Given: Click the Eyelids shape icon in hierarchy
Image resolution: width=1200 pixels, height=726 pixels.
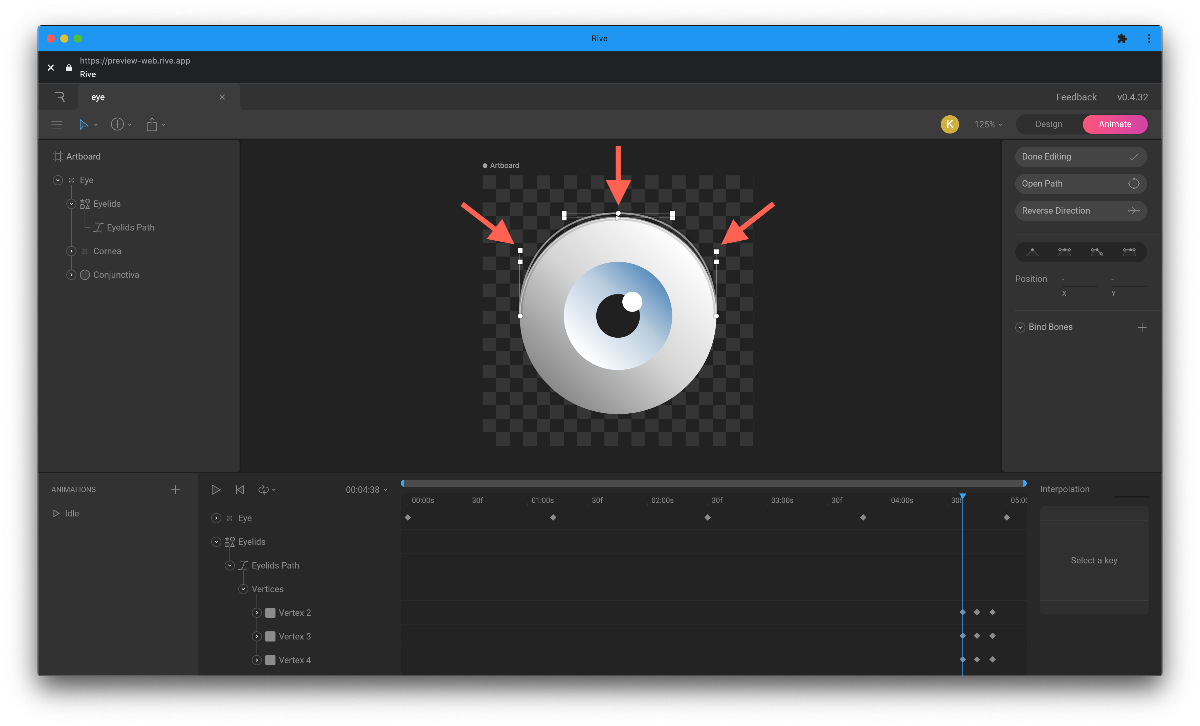Looking at the screenshot, I should tap(85, 204).
